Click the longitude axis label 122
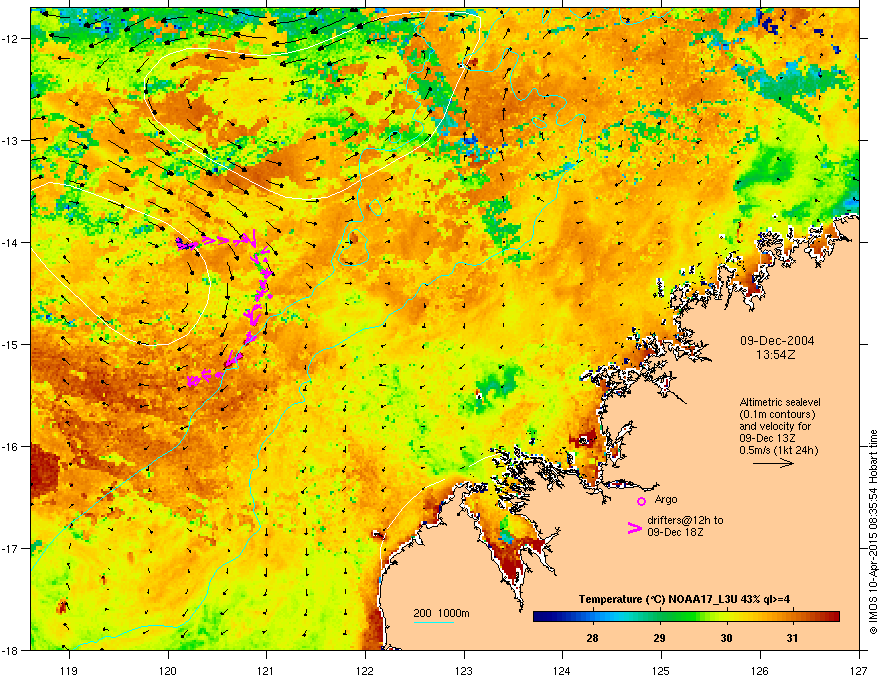This screenshot has height=680, width=880. [365, 670]
